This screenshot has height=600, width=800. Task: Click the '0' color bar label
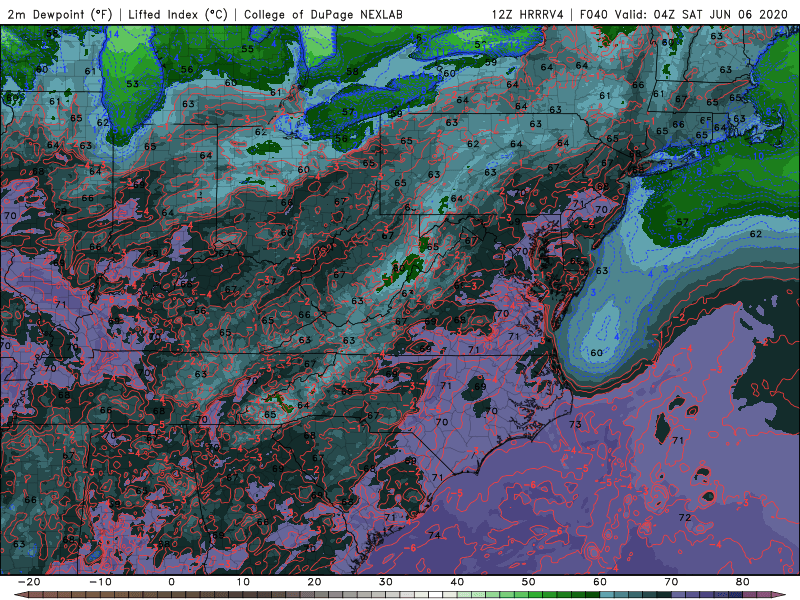pos(171,582)
